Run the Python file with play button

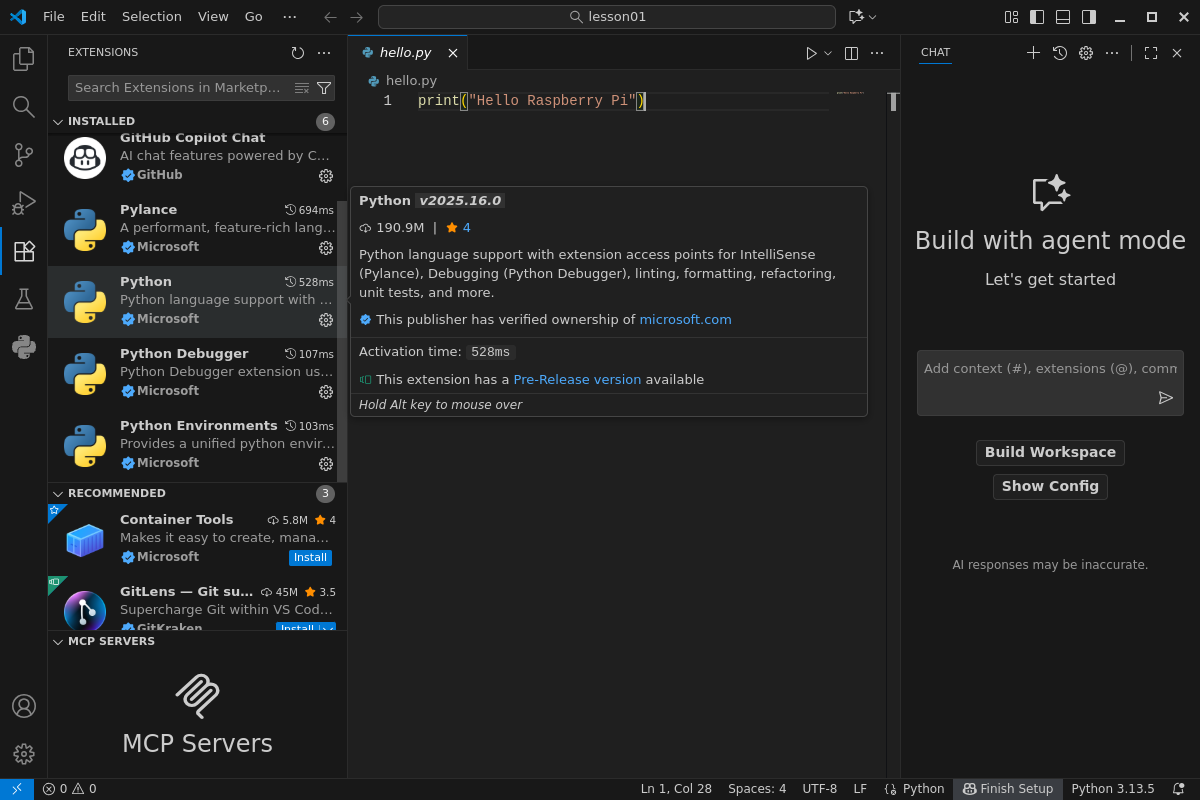tap(811, 53)
